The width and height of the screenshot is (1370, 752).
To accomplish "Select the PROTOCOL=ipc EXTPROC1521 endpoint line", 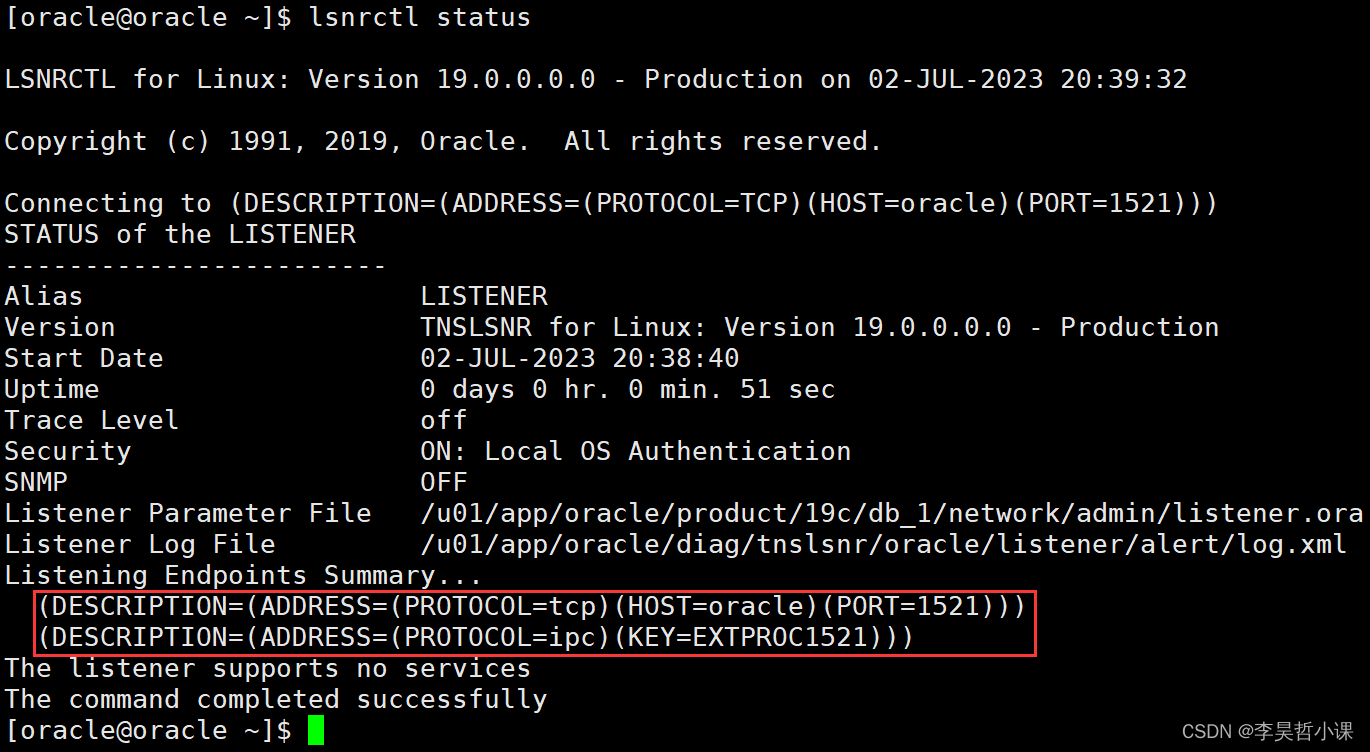I will 476,638.
